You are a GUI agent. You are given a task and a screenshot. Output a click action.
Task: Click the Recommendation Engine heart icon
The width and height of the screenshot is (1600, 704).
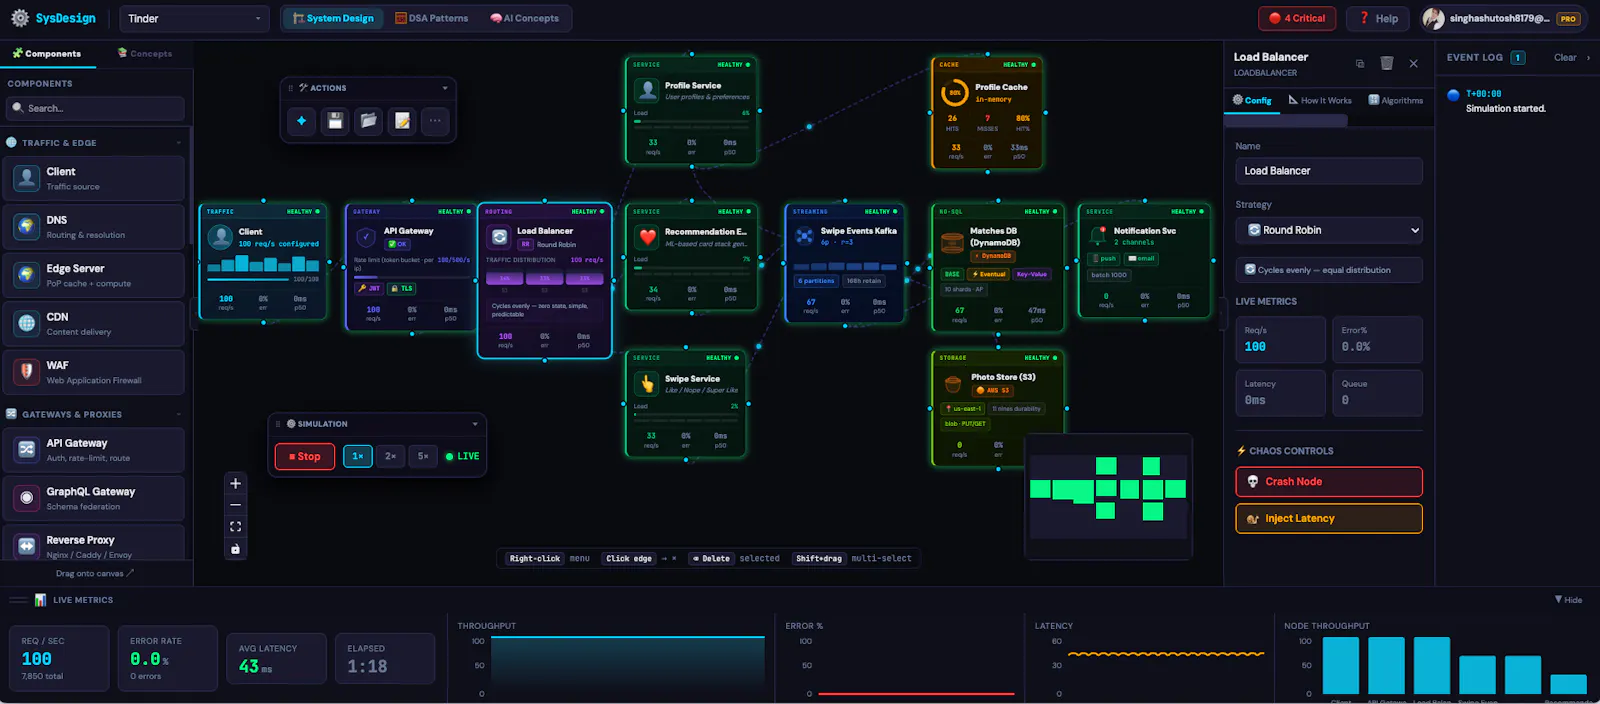(647, 237)
